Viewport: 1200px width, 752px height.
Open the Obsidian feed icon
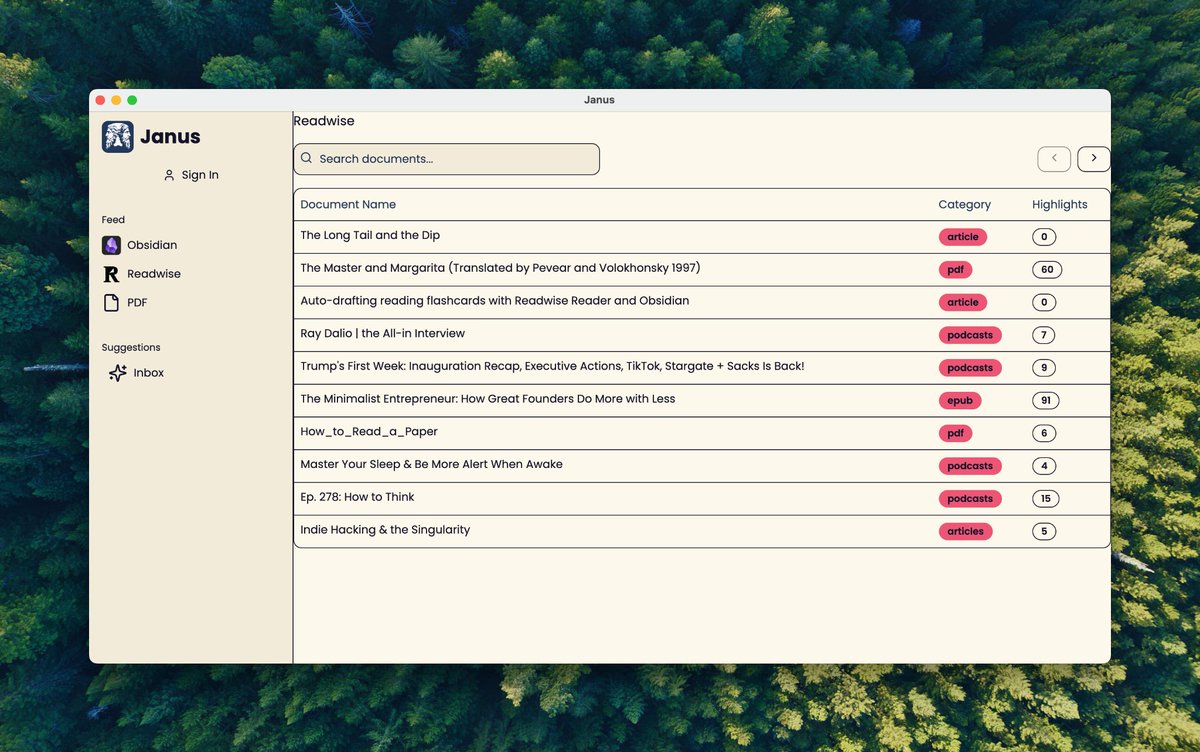(111, 245)
